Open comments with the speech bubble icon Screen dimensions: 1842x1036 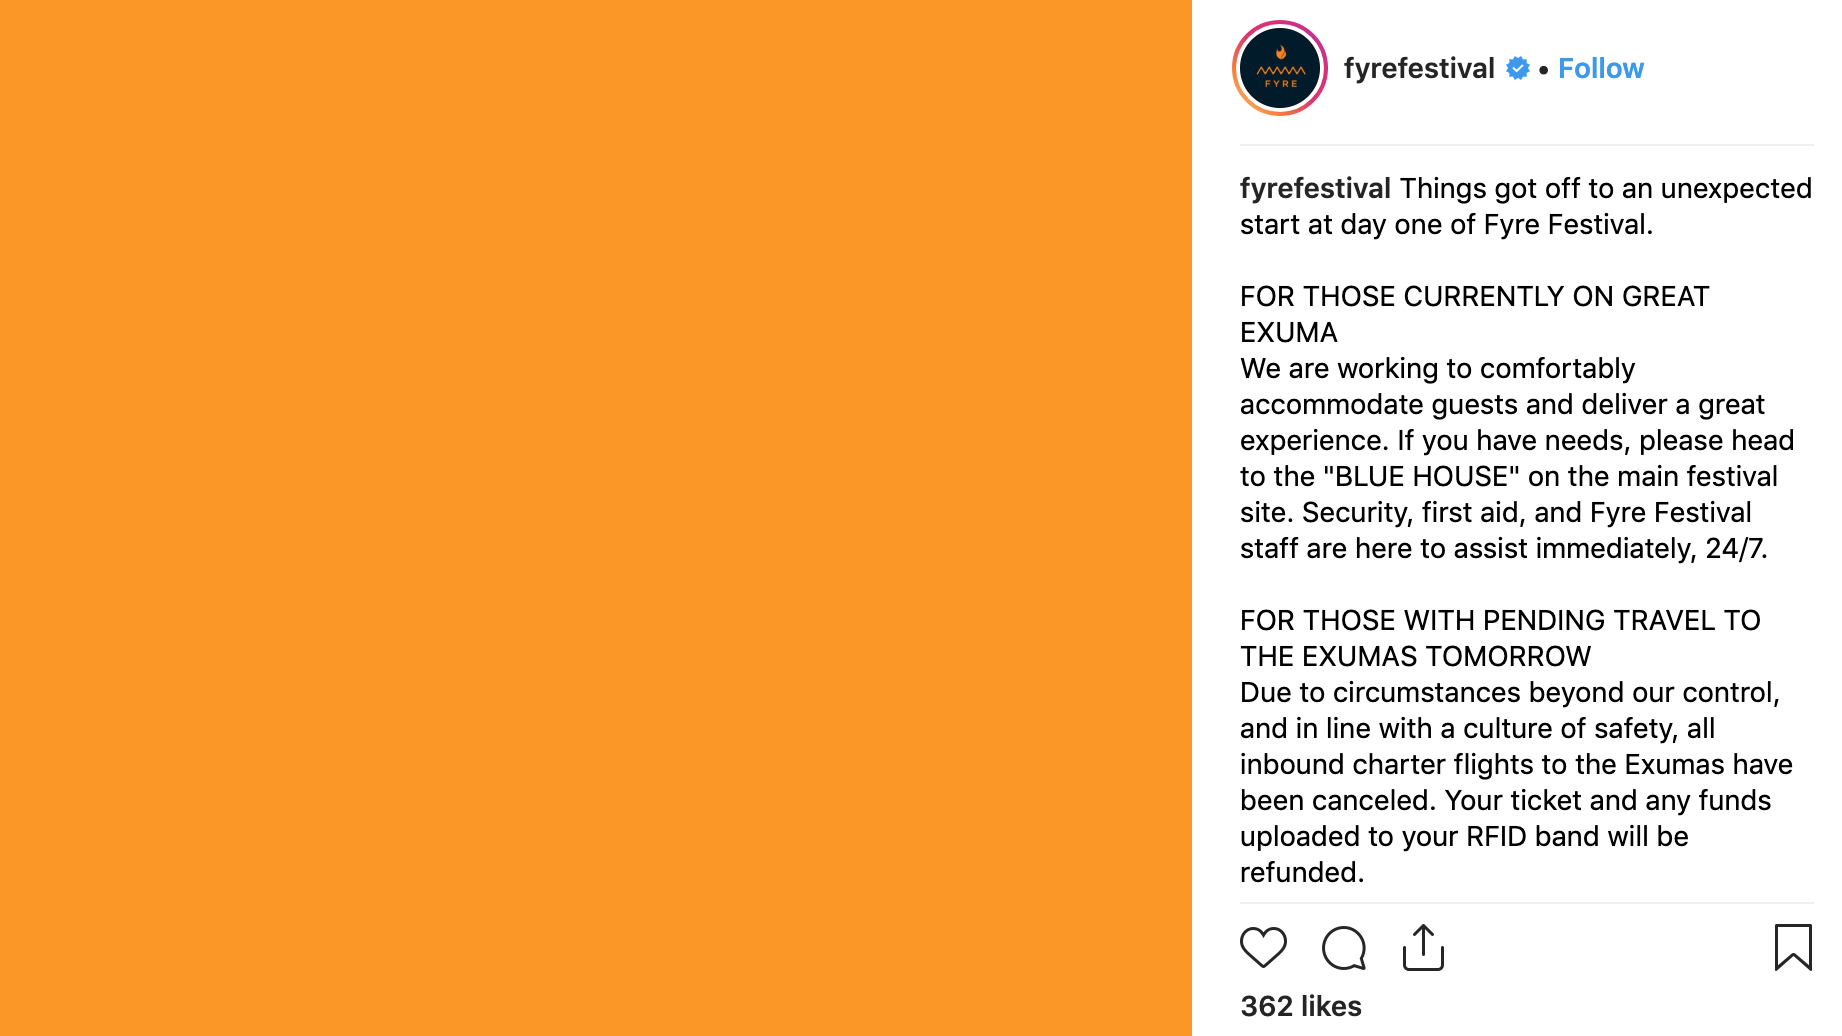pyautogui.click(x=1343, y=948)
